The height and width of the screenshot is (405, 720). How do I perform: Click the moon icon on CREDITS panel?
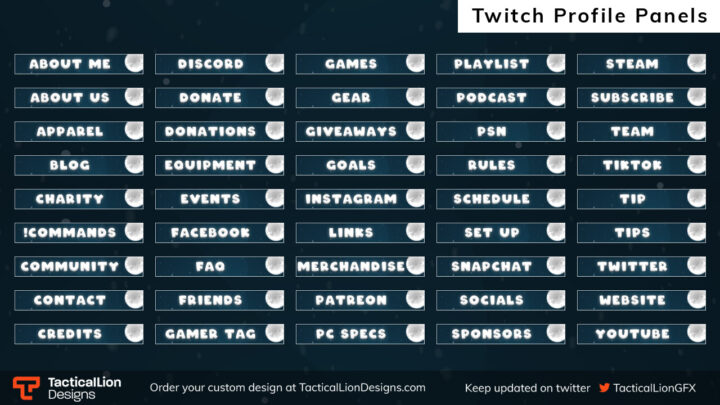pyautogui.click(x=134, y=333)
